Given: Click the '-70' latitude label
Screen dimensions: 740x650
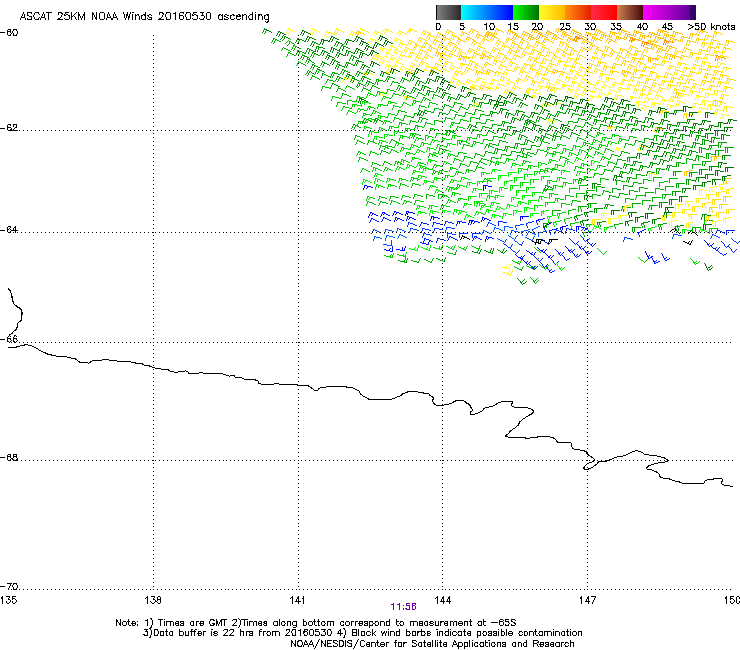Looking at the screenshot, I should [x=9, y=587].
